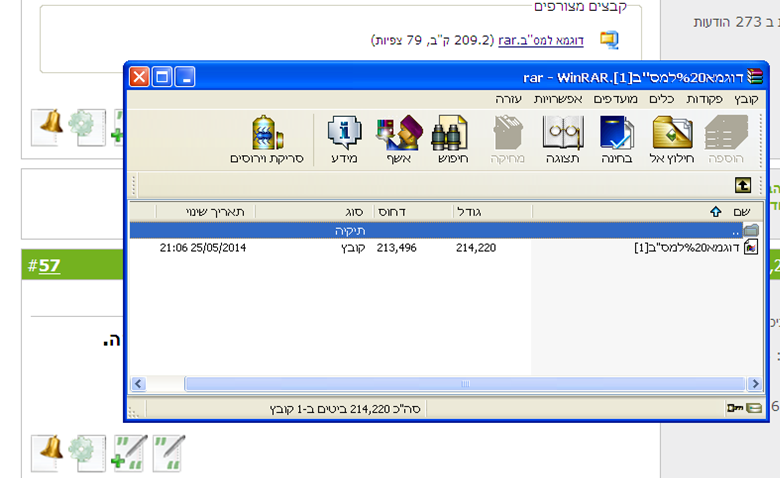Screen dimensions: 780x478
Task: Launch the Wizard (אשף) icon
Action: tap(399, 139)
